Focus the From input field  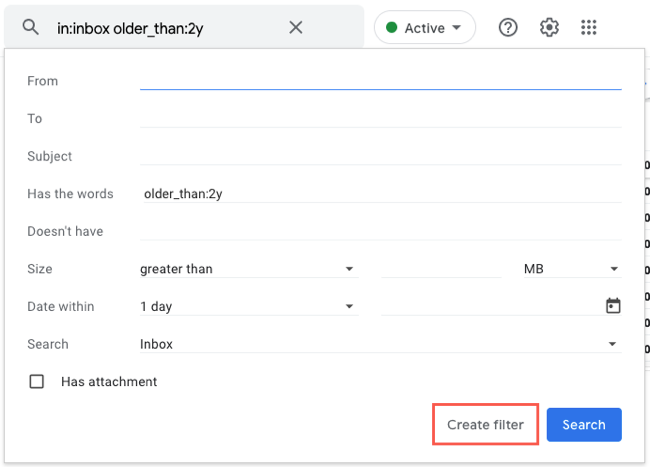click(x=381, y=81)
